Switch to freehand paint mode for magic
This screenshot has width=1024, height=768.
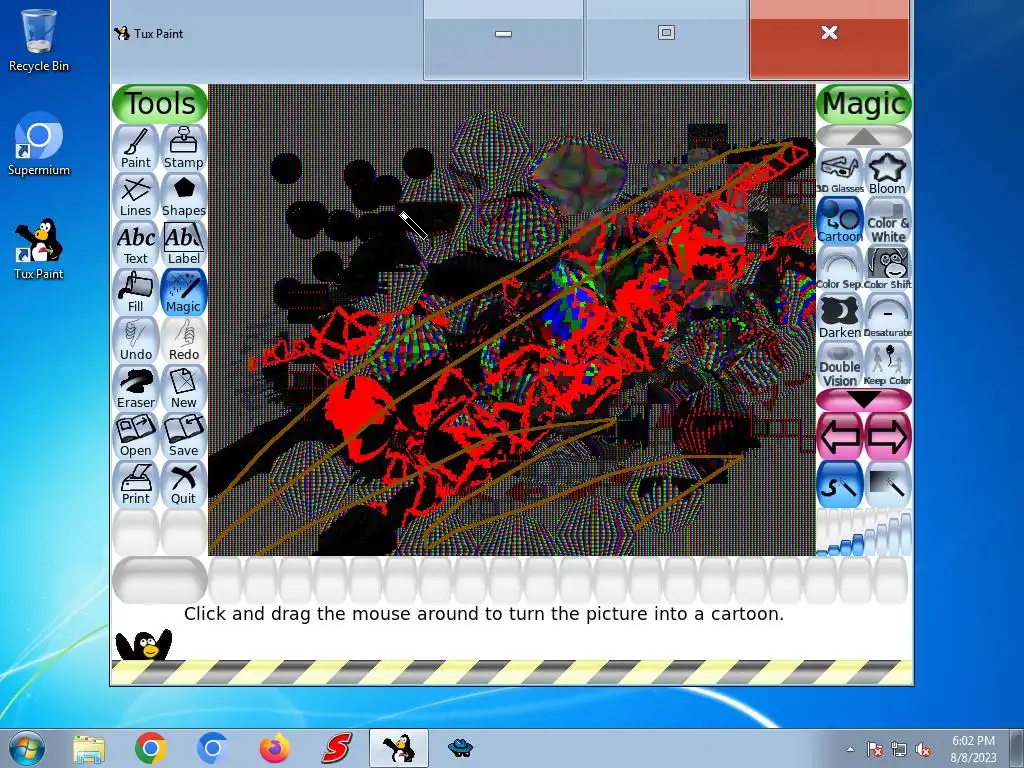840,484
